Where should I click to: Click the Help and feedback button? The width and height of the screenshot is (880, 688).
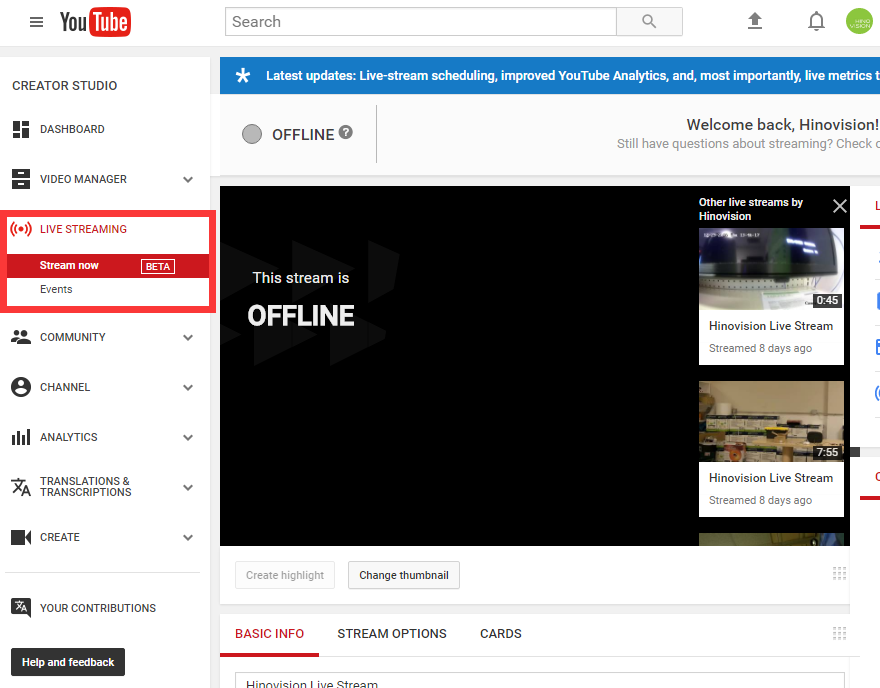(68, 662)
